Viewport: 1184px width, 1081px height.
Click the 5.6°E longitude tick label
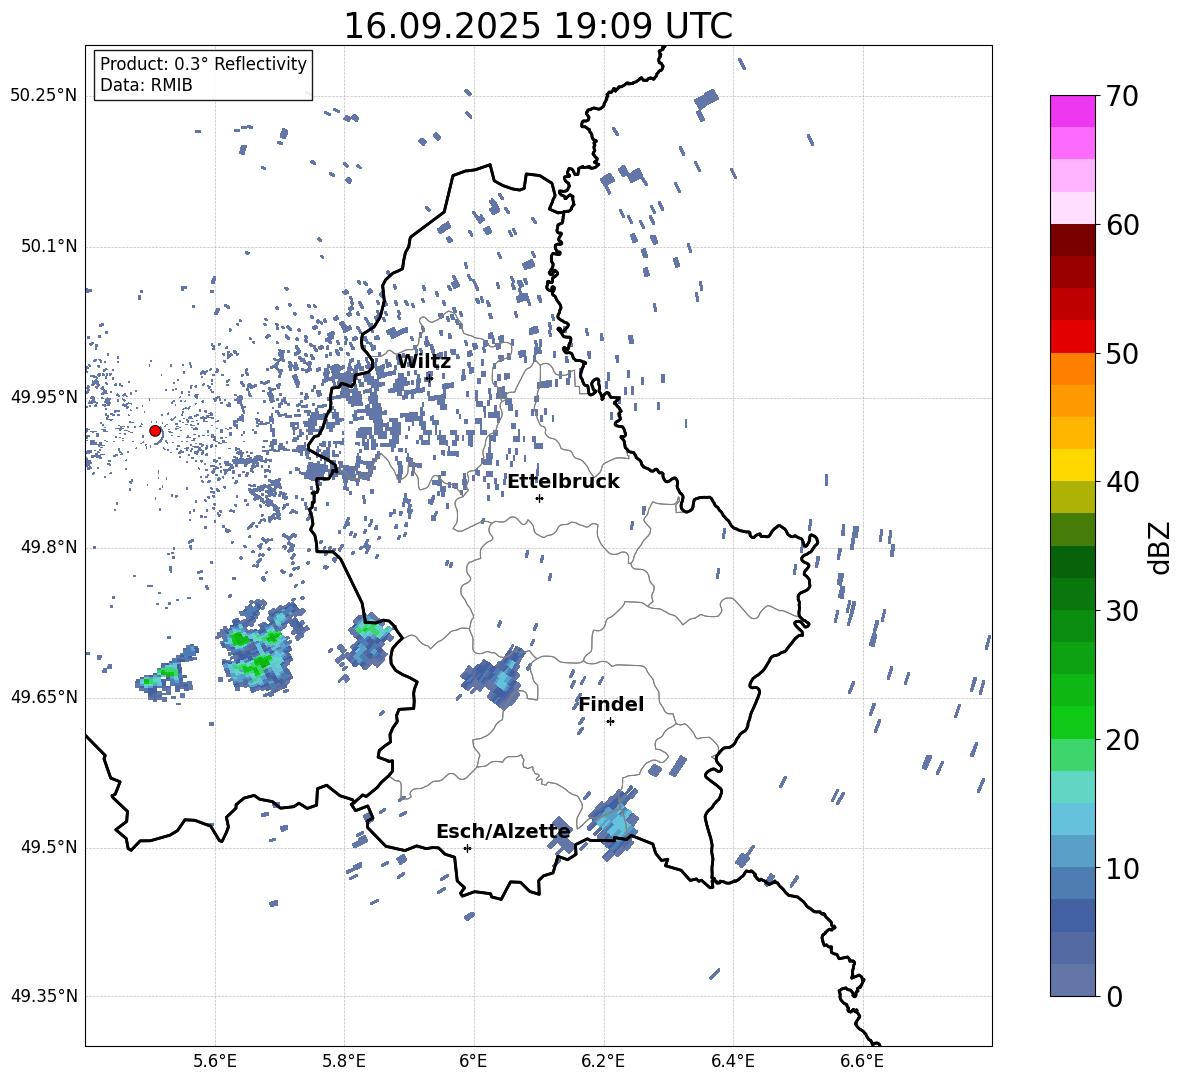point(215,1061)
